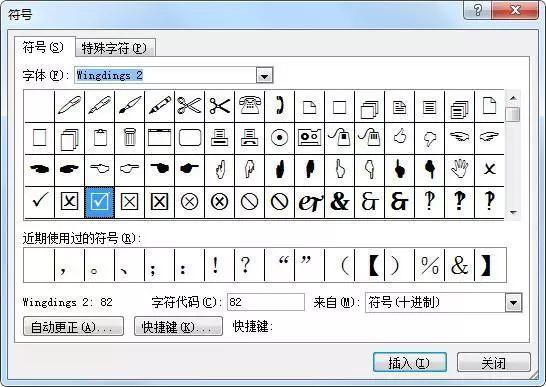Switch to the 特殊字符 tab
The image size is (546, 387).
(x=115, y=48)
